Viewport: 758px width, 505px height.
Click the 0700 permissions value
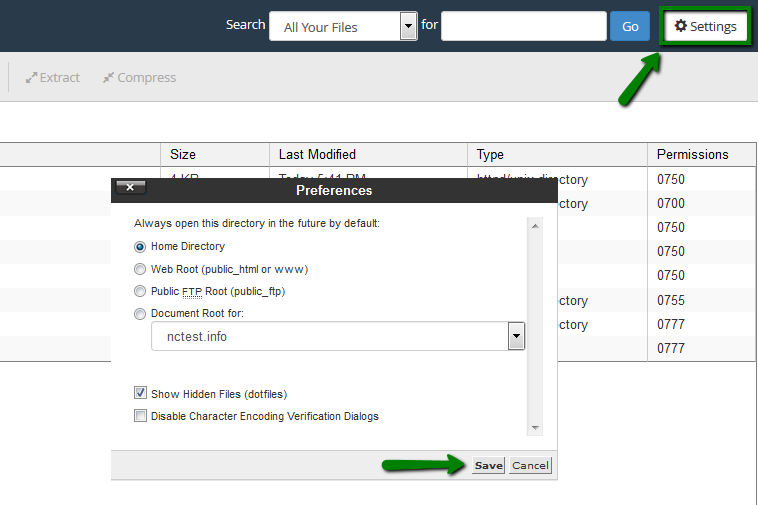click(671, 203)
